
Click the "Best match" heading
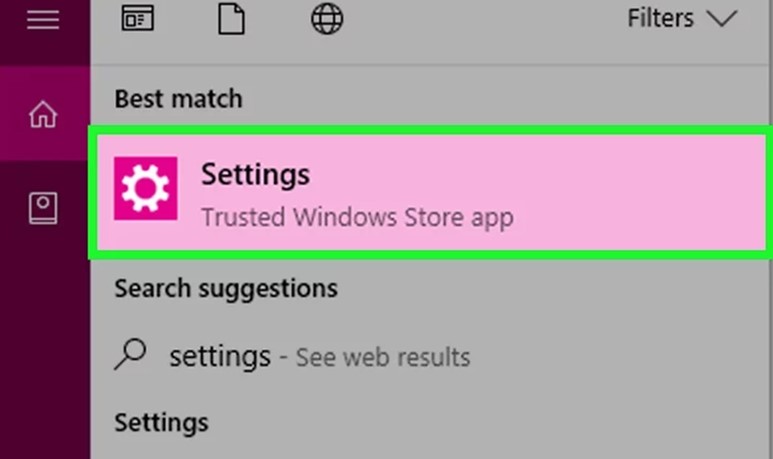(x=178, y=99)
